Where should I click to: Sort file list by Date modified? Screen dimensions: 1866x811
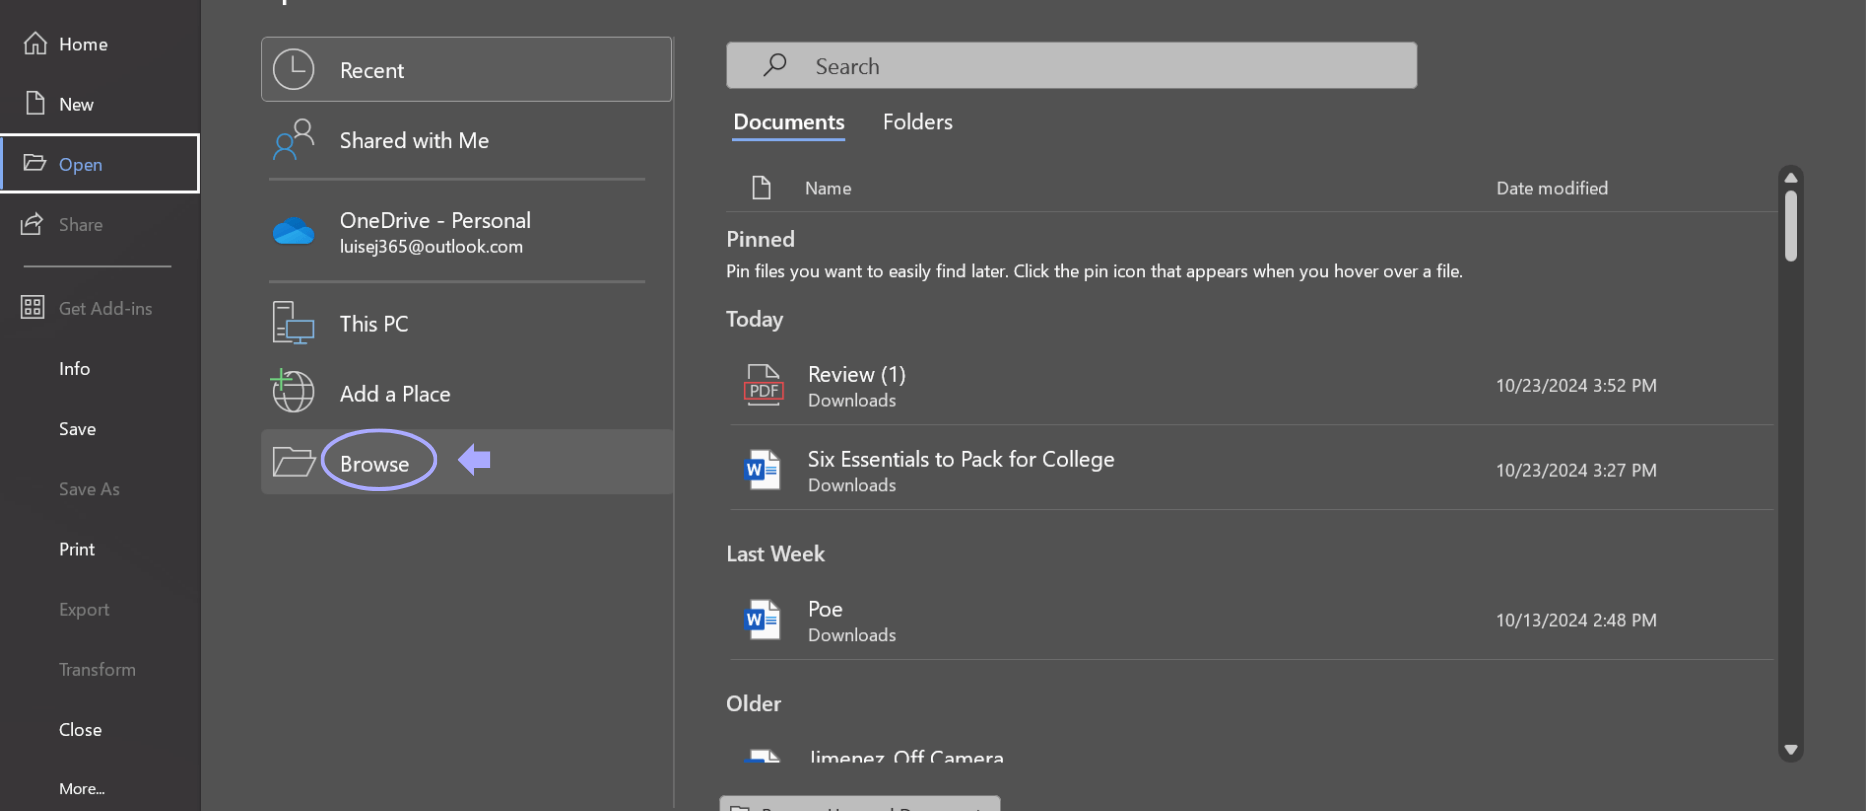tap(1551, 188)
